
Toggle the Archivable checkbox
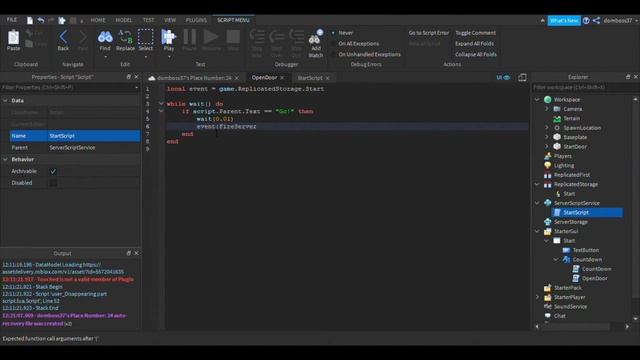coord(53,171)
